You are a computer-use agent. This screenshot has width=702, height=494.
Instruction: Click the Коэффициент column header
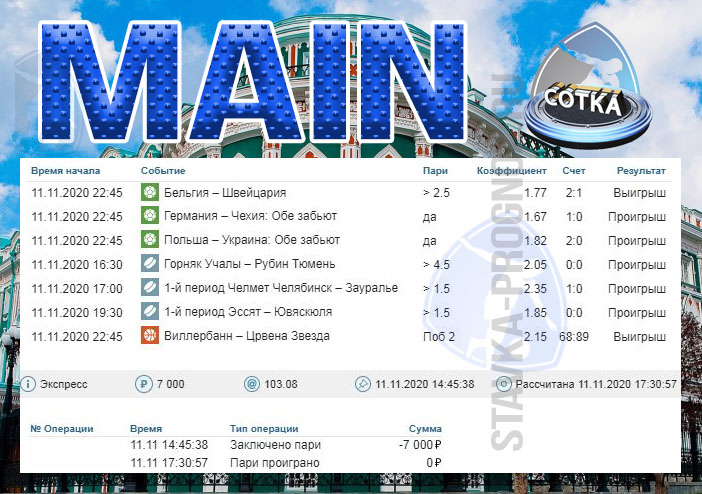tap(512, 171)
